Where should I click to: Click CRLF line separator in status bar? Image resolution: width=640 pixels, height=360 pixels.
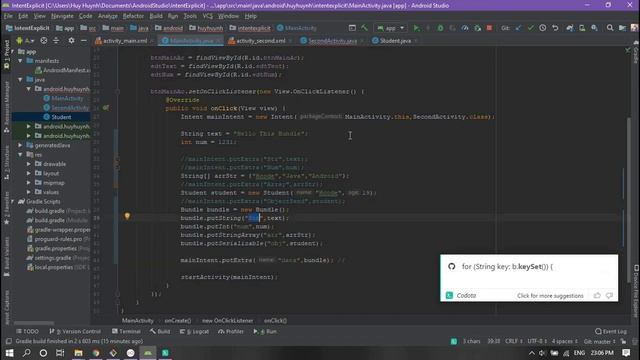[513, 341]
